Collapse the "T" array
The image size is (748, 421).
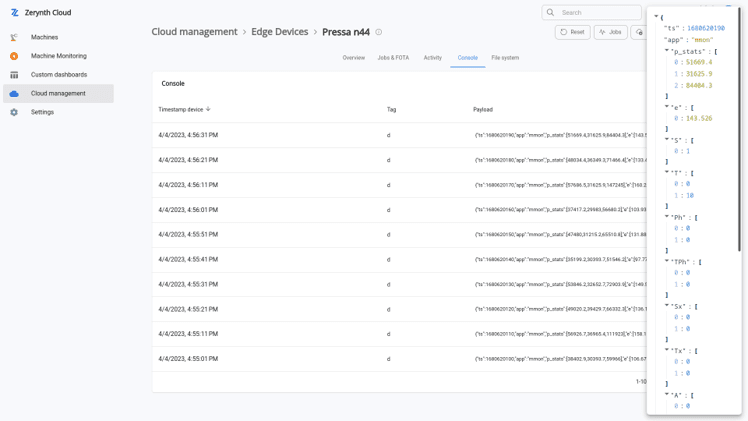pos(667,172)
